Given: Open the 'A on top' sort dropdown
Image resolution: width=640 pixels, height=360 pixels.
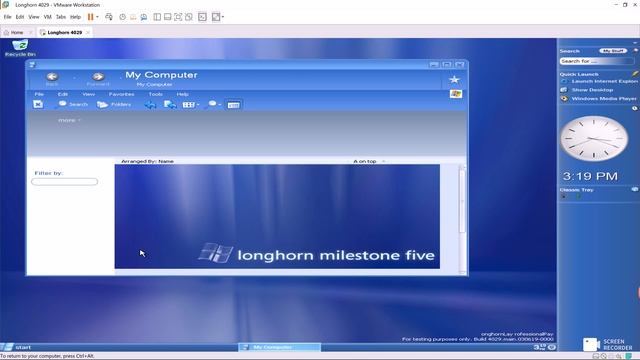Looking at the screenshot, I should (x=369, y=161).
